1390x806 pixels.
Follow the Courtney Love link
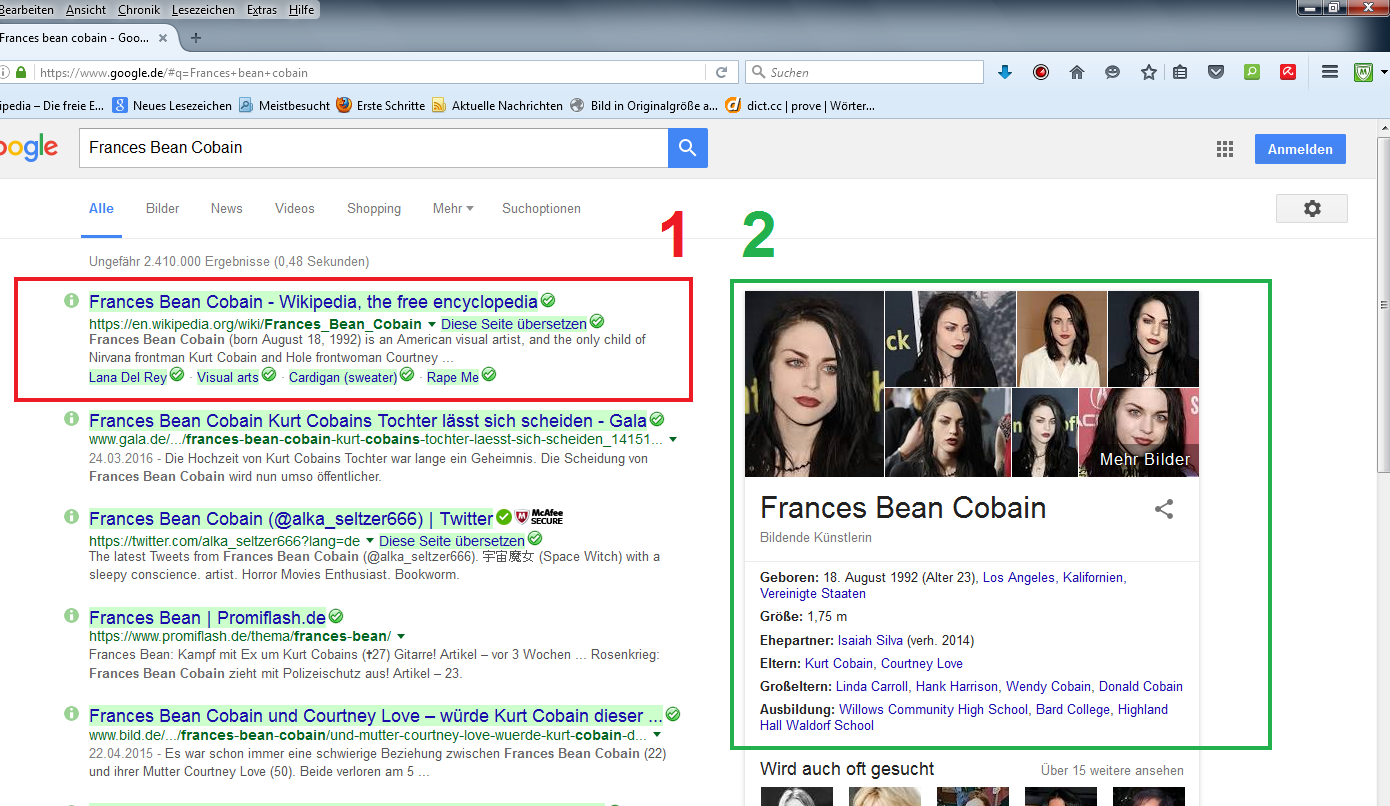click(922, 663)
